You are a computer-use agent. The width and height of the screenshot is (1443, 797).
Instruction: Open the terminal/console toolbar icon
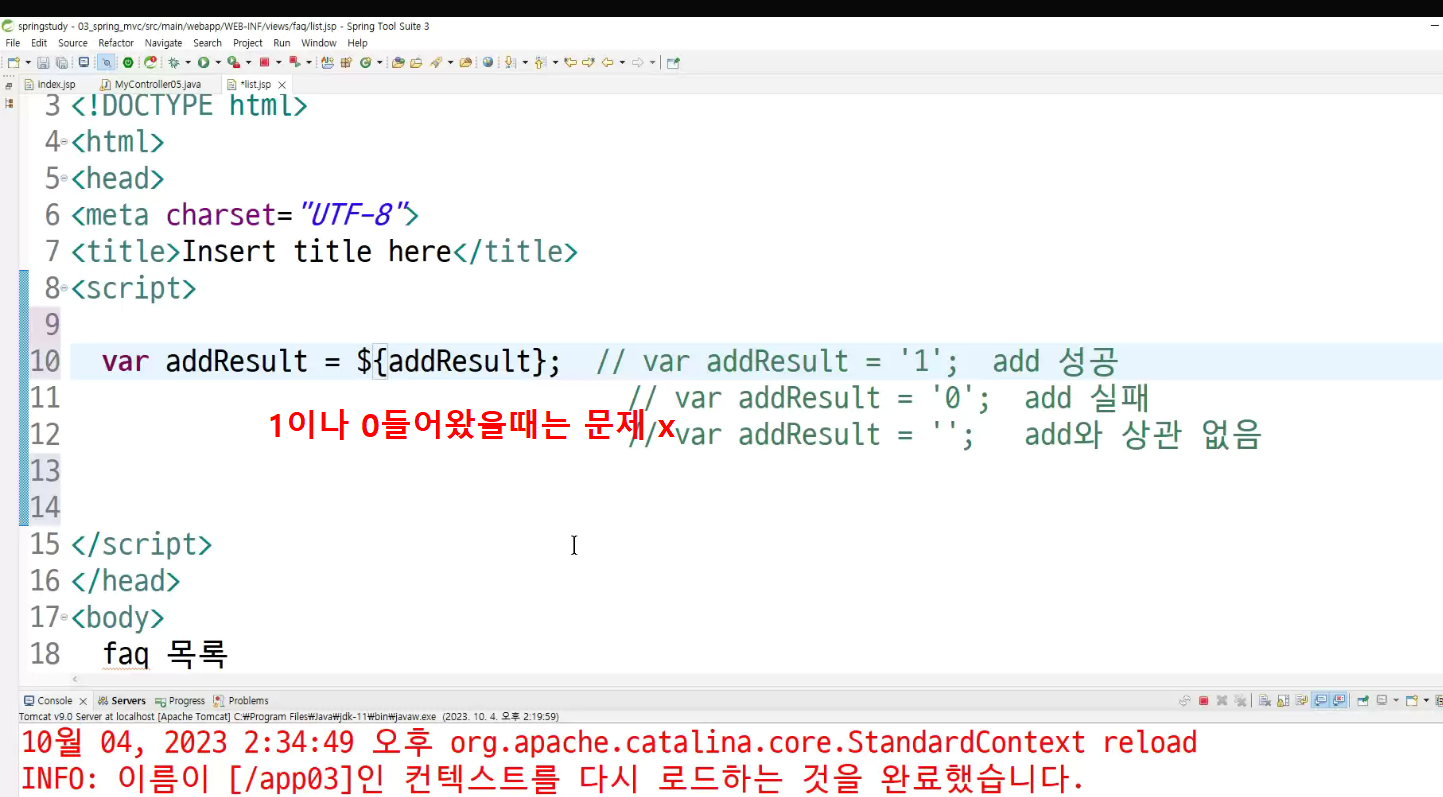[x=83, y=62]
